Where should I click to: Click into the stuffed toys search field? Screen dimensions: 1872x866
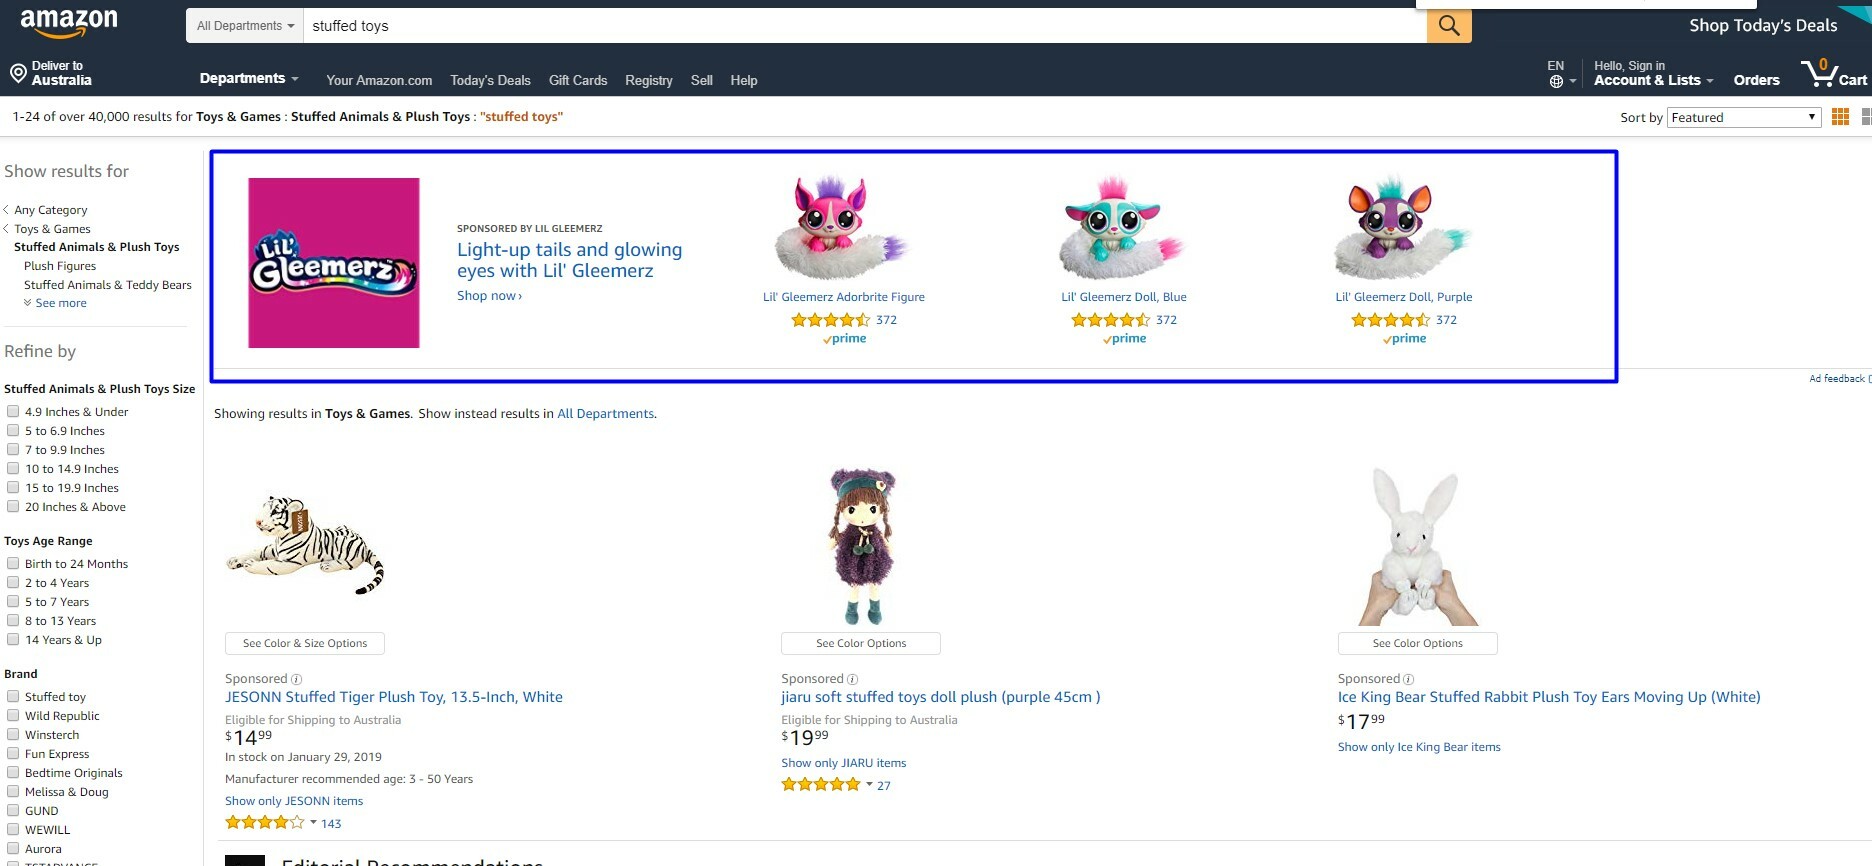(860, 26)
